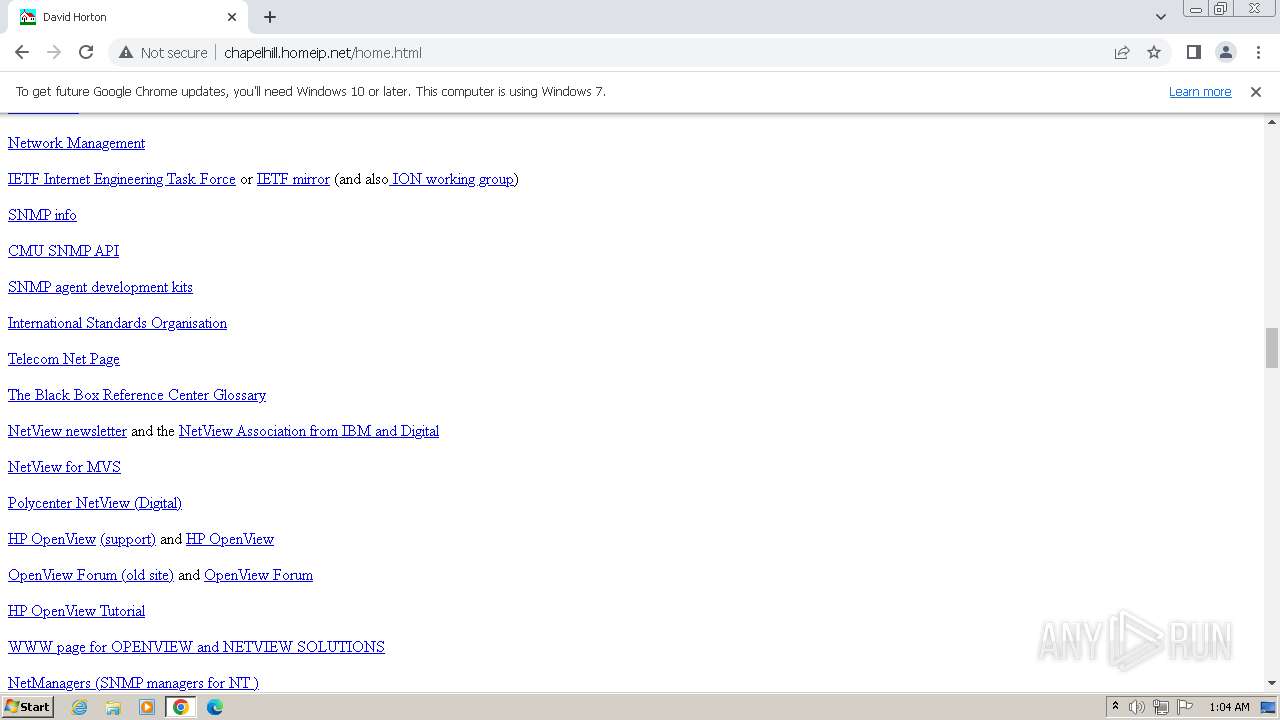
Task: Dismiss the Chrome updates info bar
Action: coord(1256,91)
